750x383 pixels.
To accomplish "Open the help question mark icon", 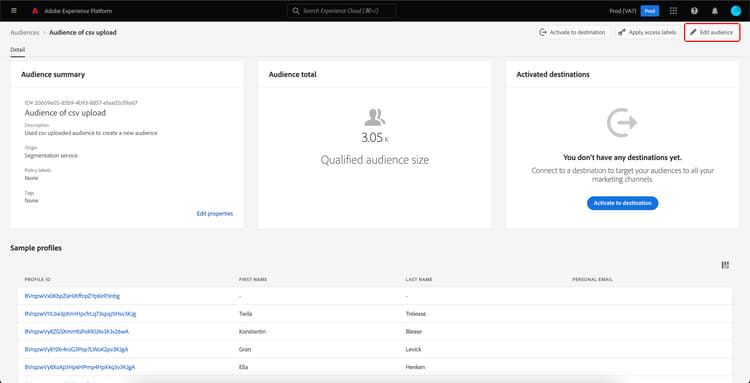I will [694, 11].
